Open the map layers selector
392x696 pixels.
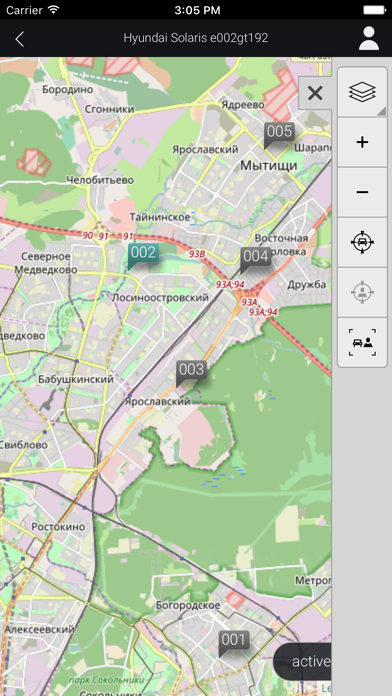[x=362, y=92]
